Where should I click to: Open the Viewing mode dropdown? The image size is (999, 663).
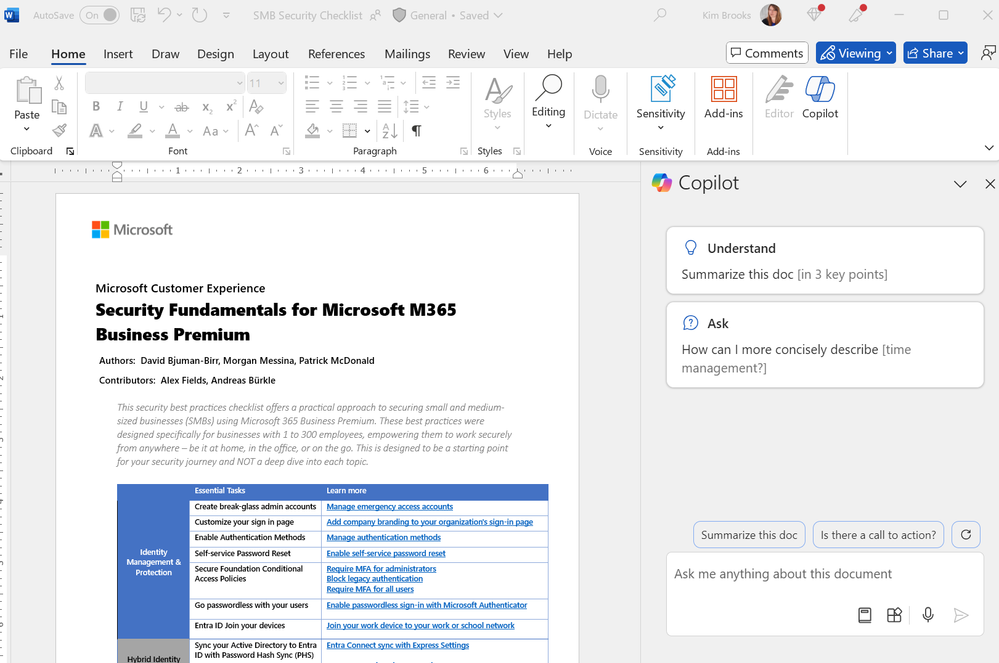click(x=856, y=53)
